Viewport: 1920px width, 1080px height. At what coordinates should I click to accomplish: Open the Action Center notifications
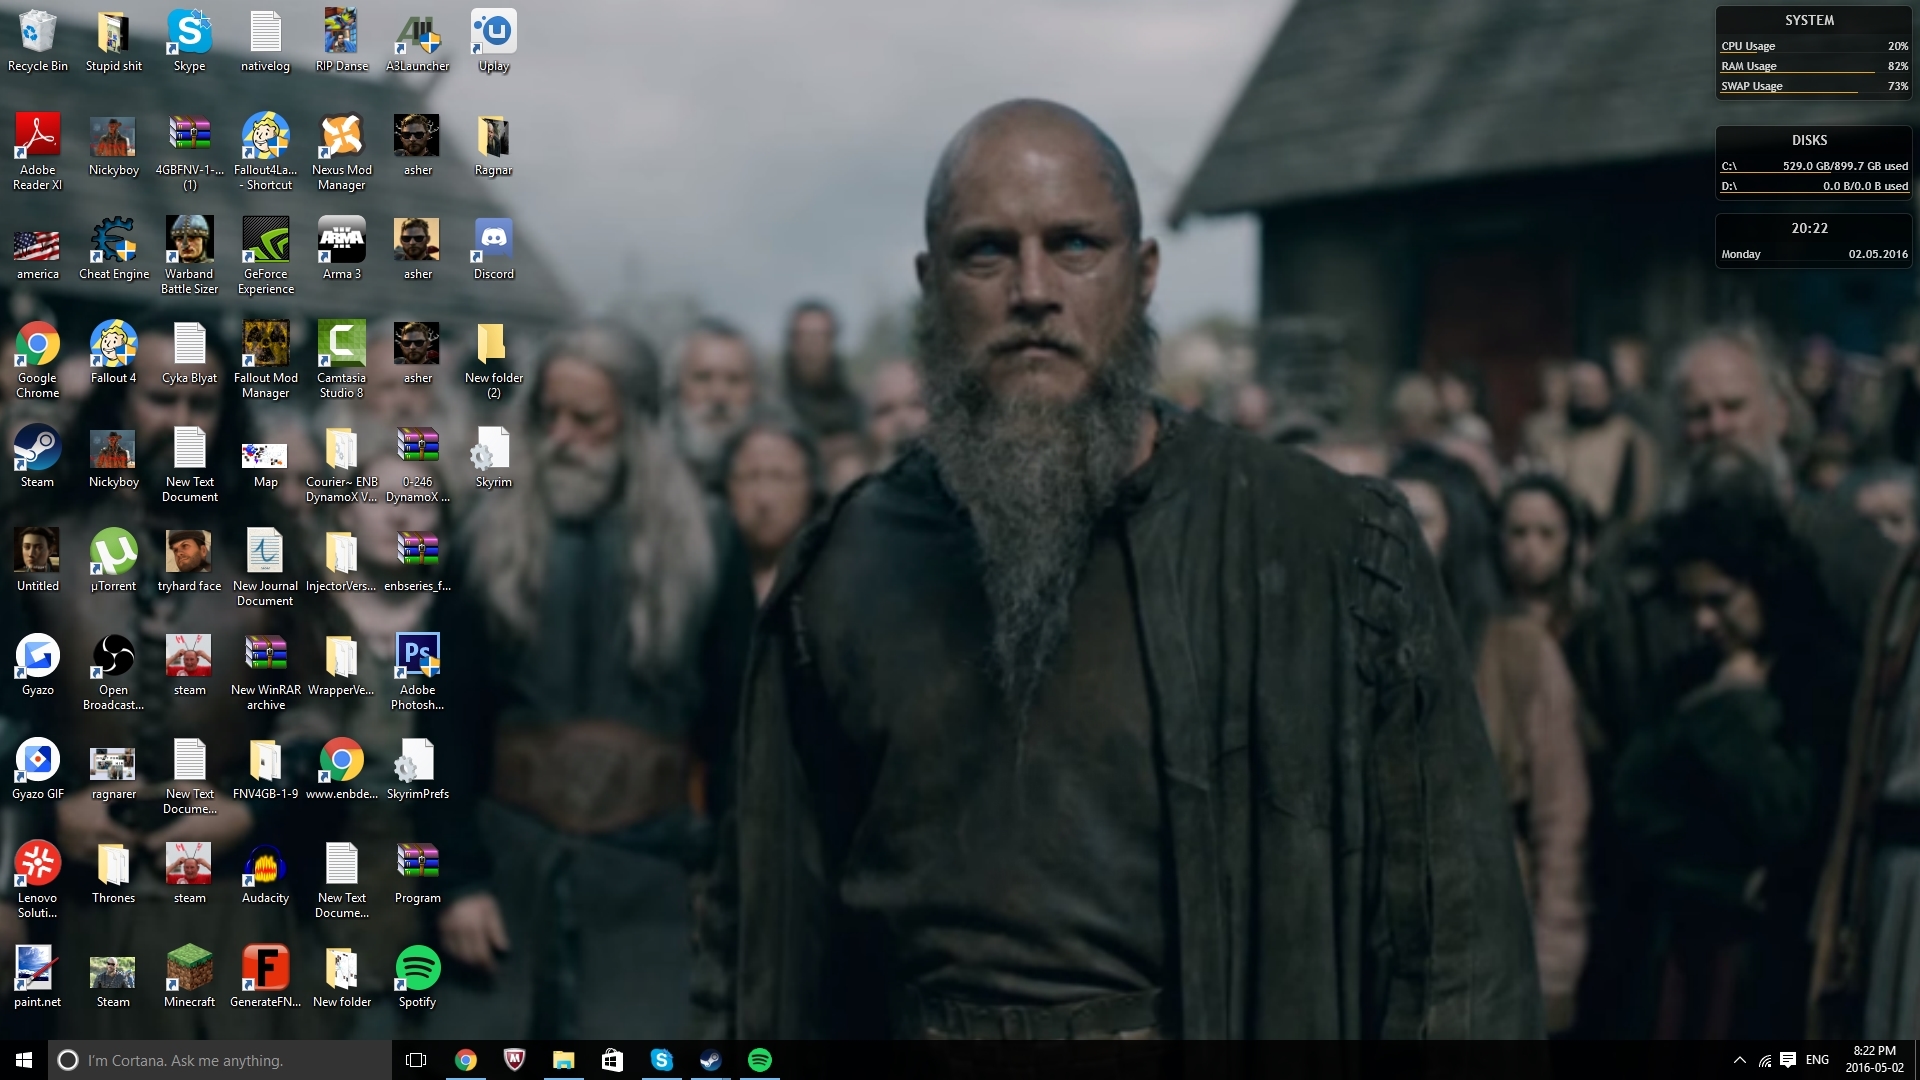(x=1788, y=1060)
